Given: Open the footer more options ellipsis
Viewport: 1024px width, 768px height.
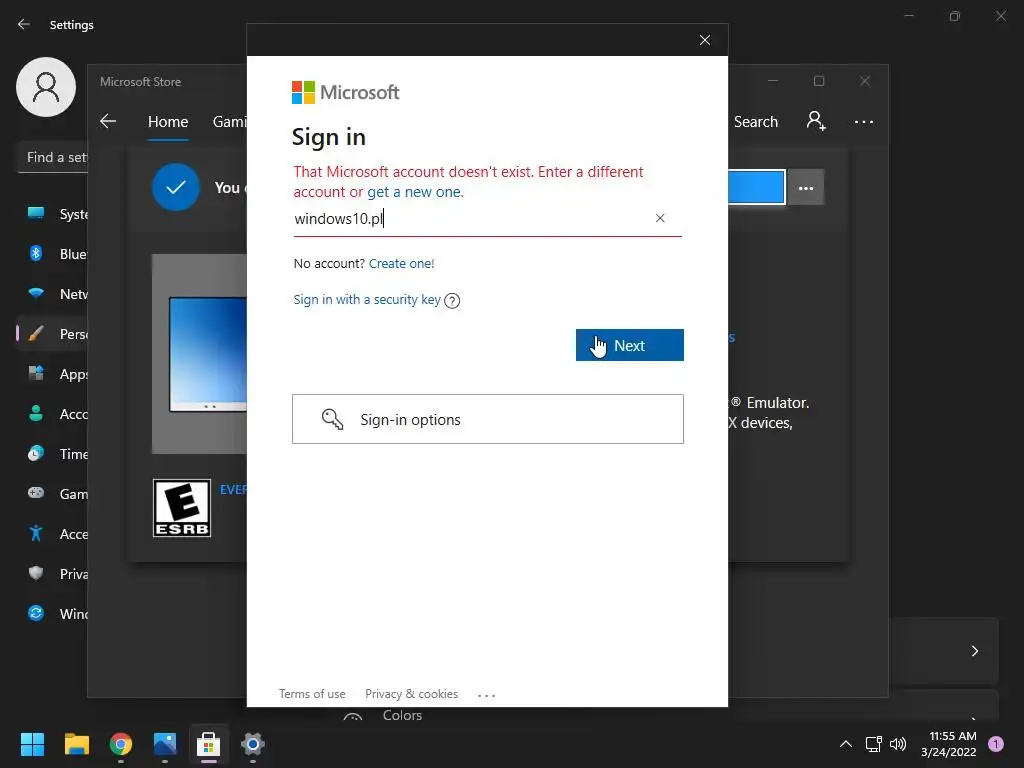Looking at the screenshot, I should tap(487, 696).
